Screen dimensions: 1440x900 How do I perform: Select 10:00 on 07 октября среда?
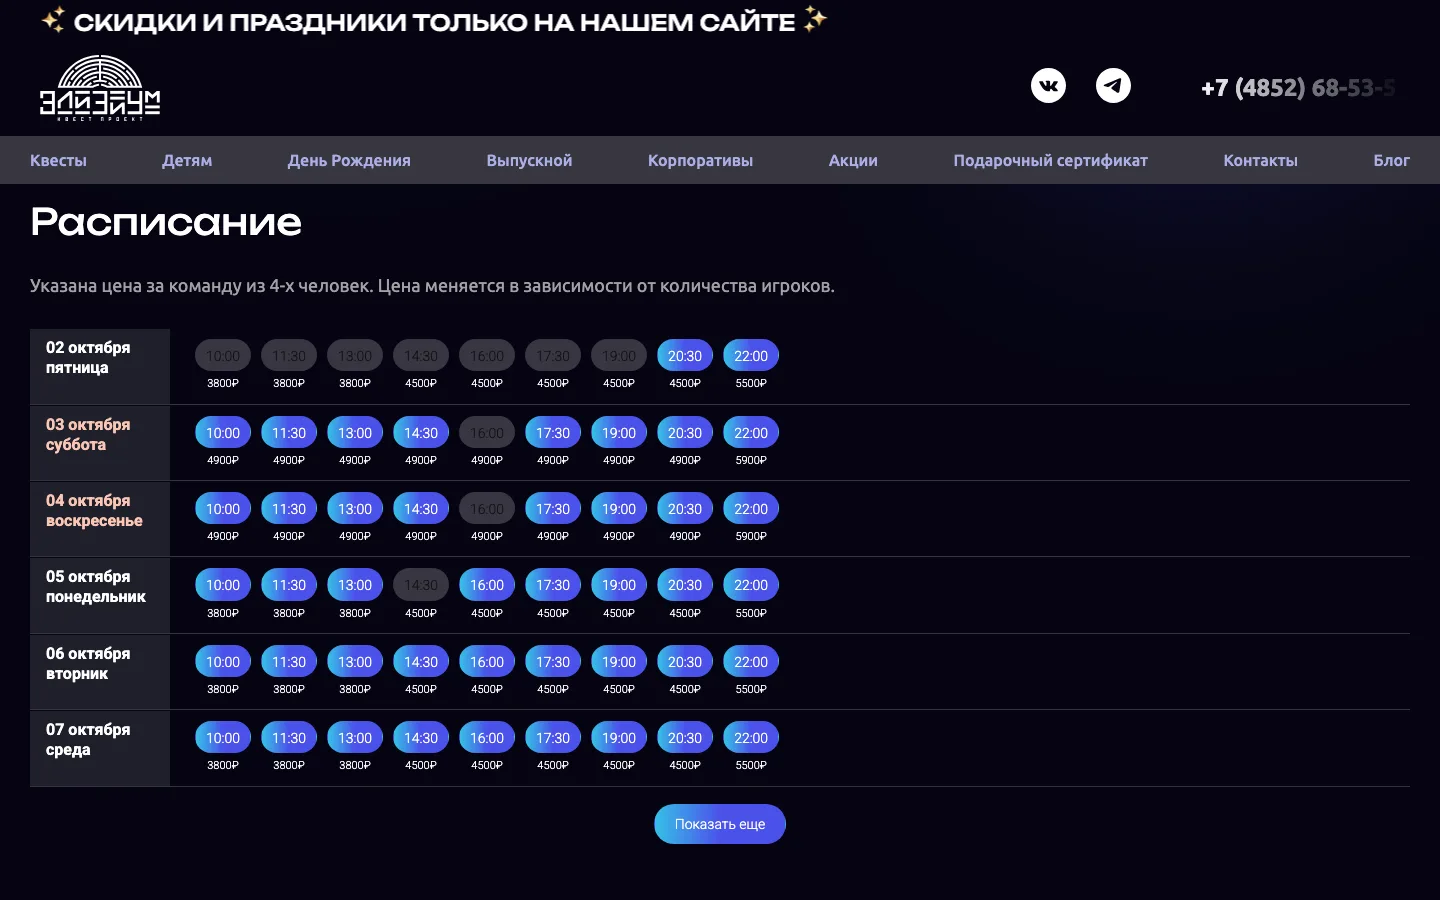(x=223, y=738)
